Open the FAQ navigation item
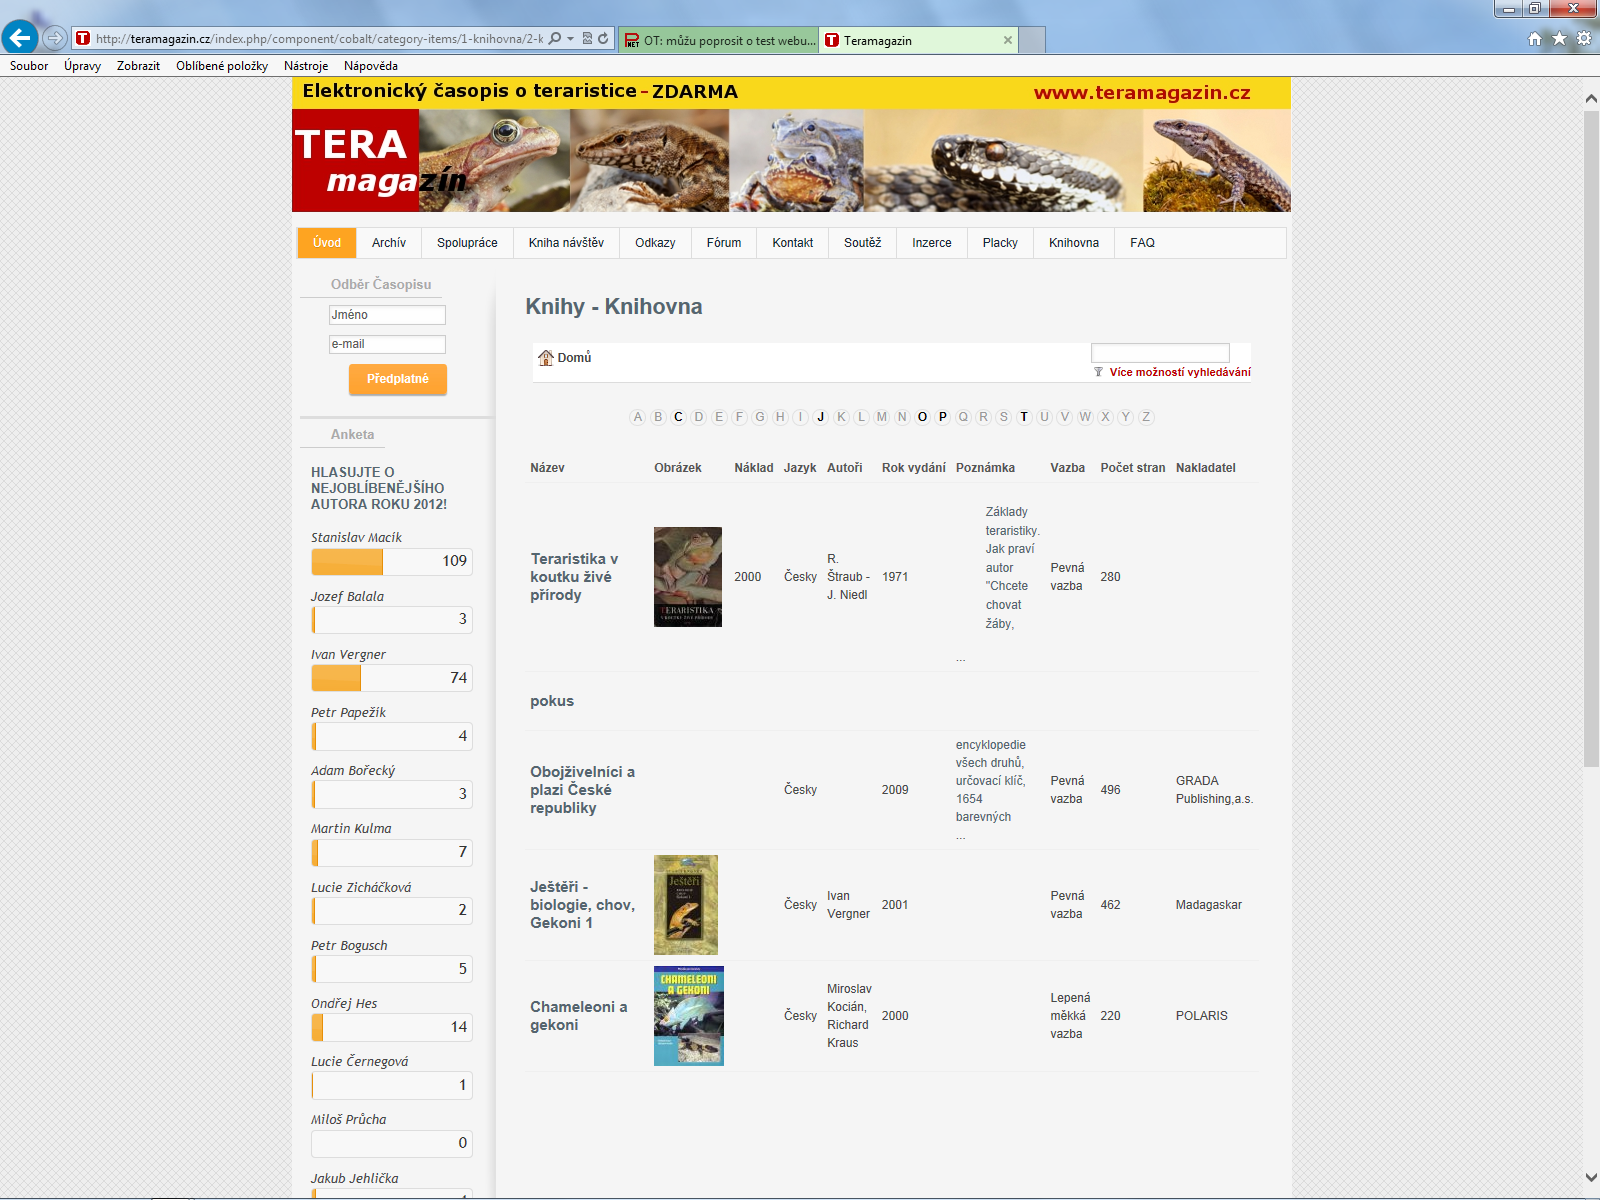The height and width of the screenshot is (1200, 1600). pos(1142,243)
